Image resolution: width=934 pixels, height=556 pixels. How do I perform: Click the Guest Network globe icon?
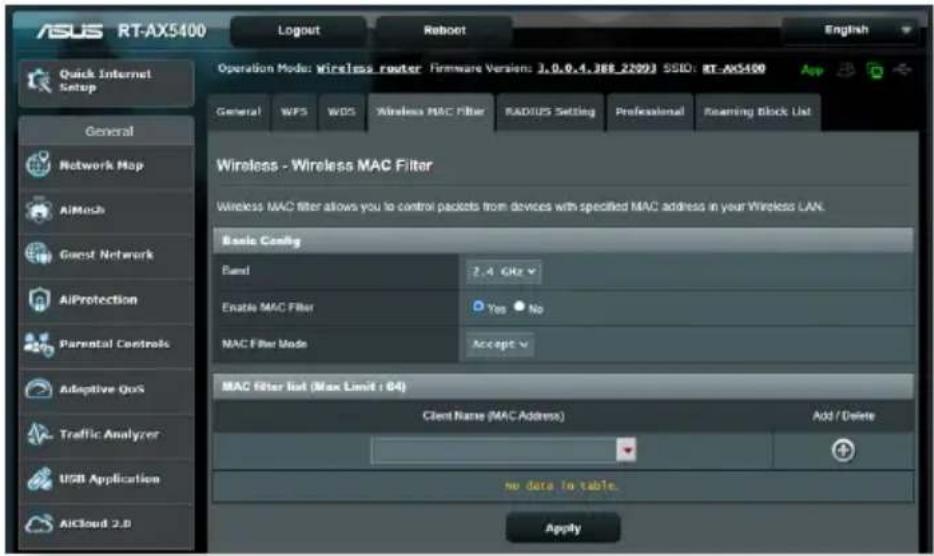pyautogui.click(x=39, y=254)
